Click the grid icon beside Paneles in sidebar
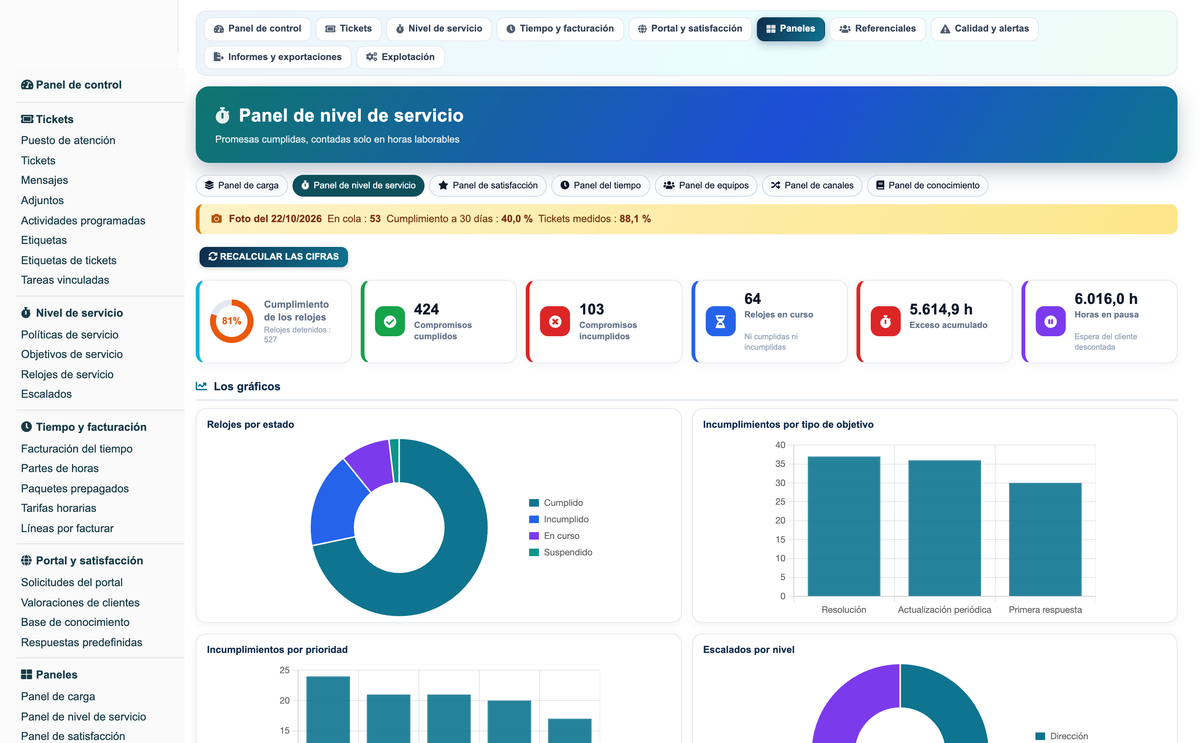Screen dimensions: 1200x743 [x=27, y=675]
